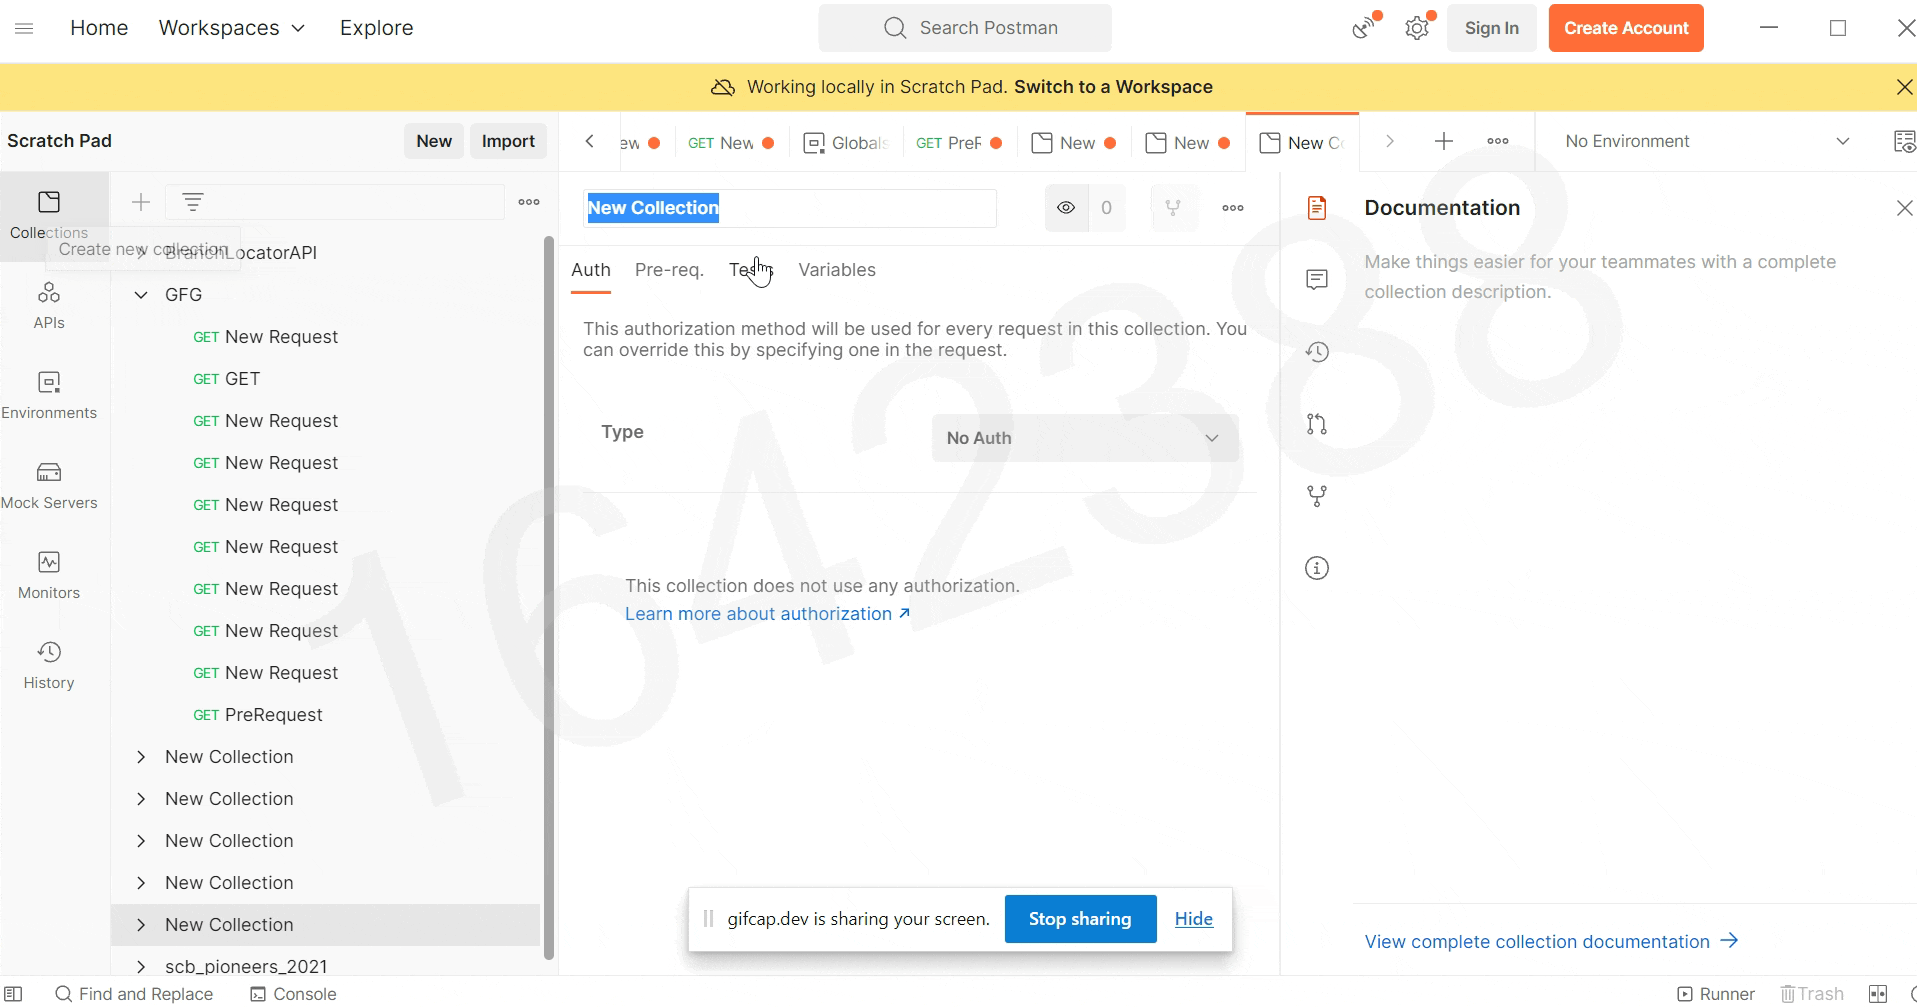Screen dimensions: 1917x1007
Task: Open the Collections sidebar section
Action: pyautogui.click(x=49, y=215)
